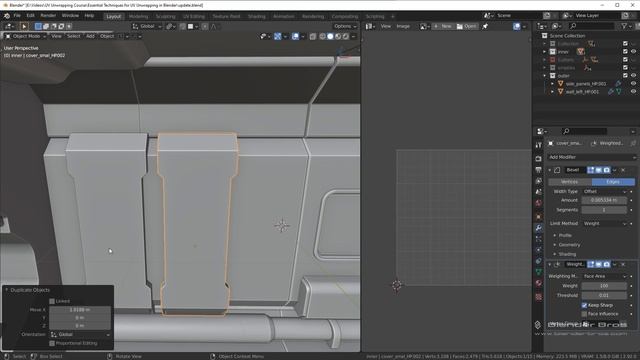Open the Render menu

point(48,16)
